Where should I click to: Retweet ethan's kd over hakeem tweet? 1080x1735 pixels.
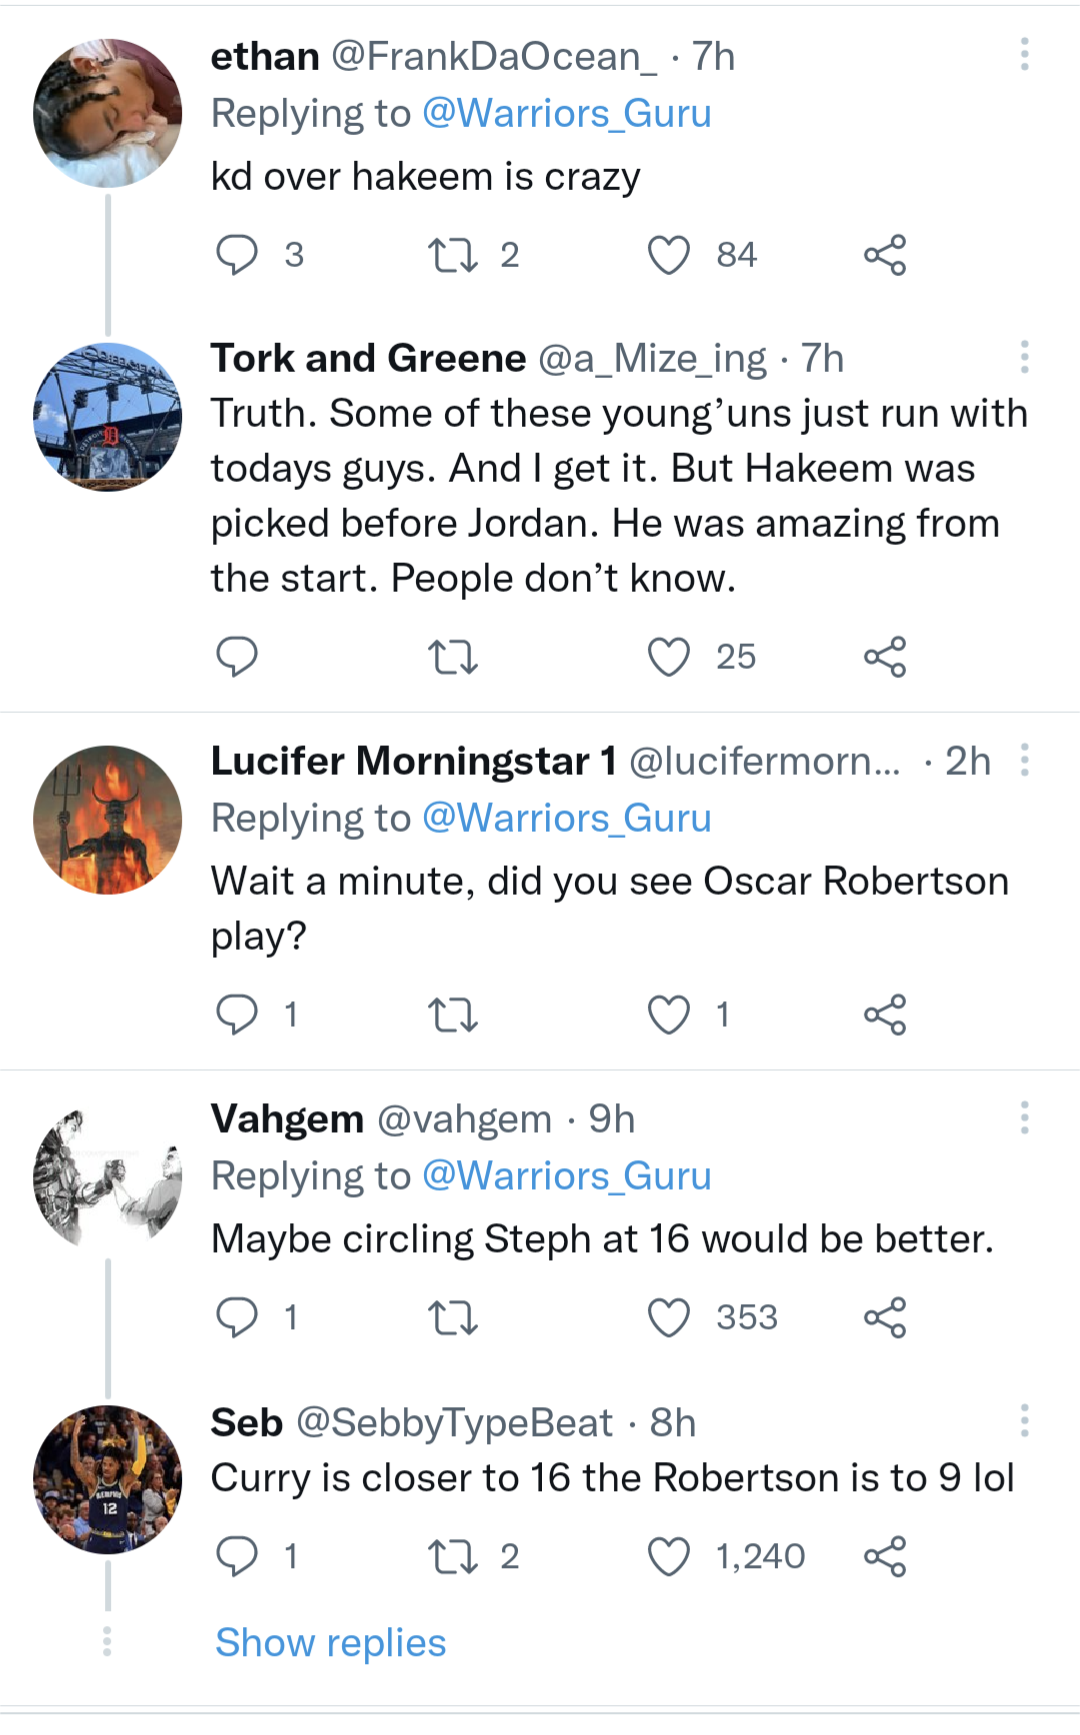(x=453, y=255)
